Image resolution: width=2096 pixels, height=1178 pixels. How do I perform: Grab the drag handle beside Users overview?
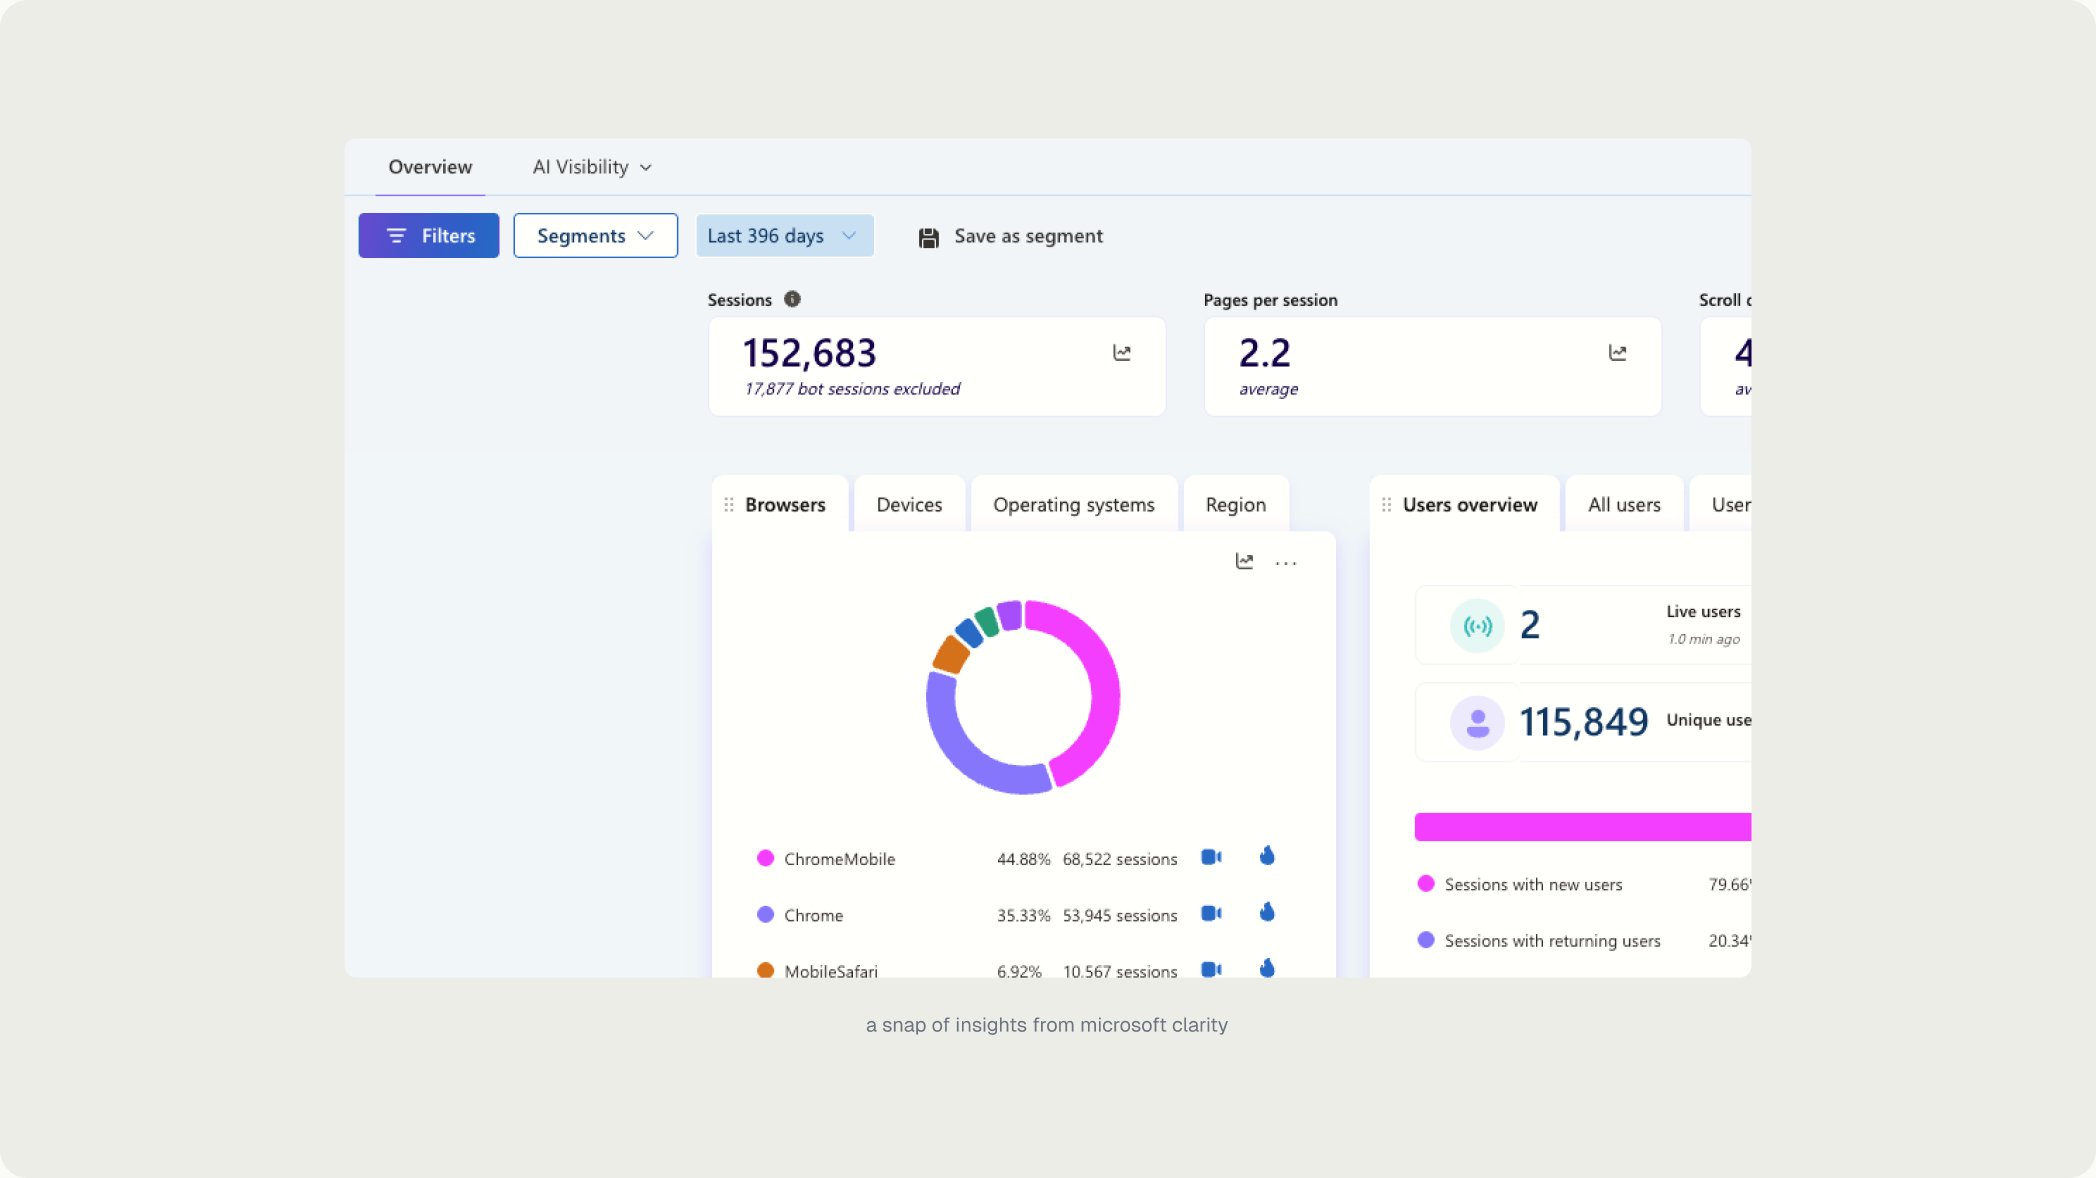coord(1386,505)
